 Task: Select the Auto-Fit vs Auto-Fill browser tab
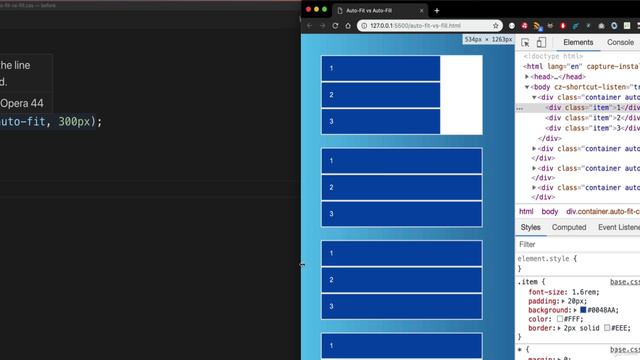[x=380, y=11]
